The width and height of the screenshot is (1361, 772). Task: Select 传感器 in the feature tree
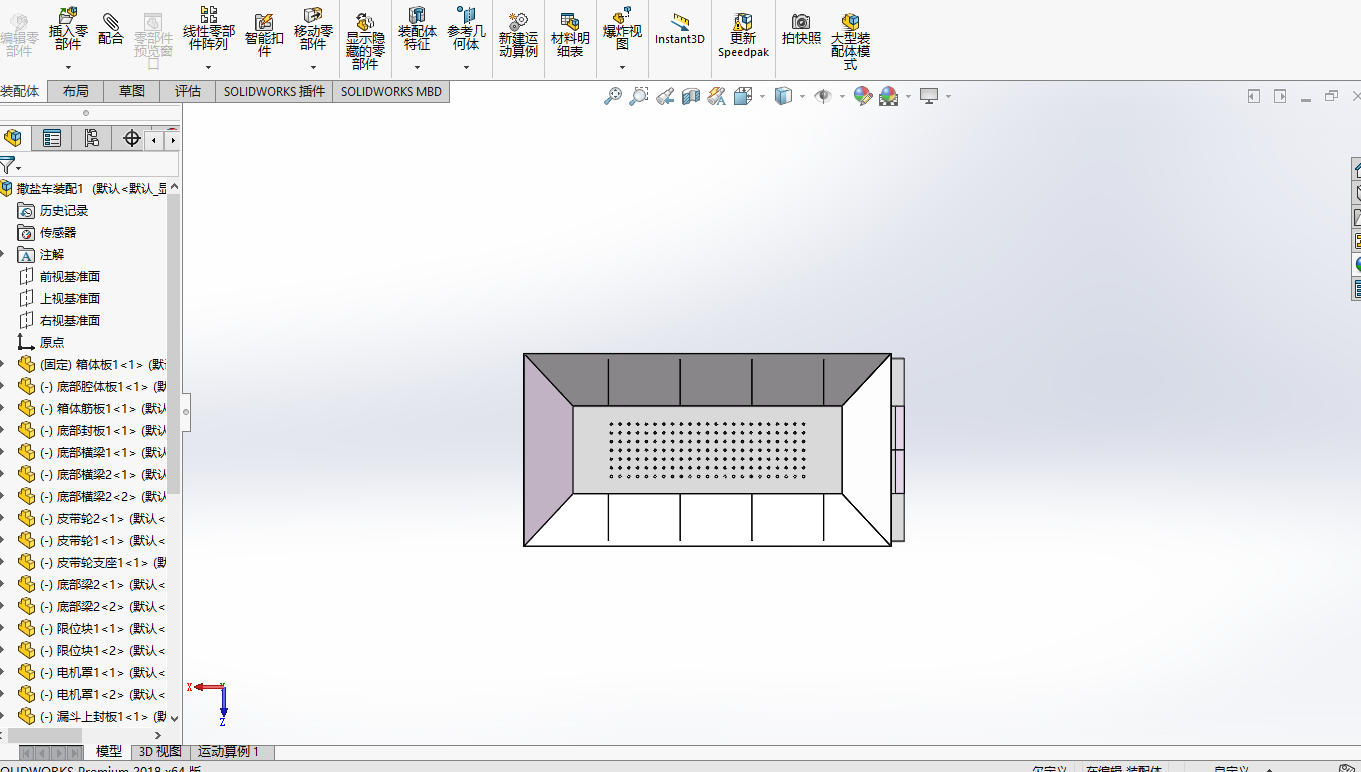(x=58, y=232)
